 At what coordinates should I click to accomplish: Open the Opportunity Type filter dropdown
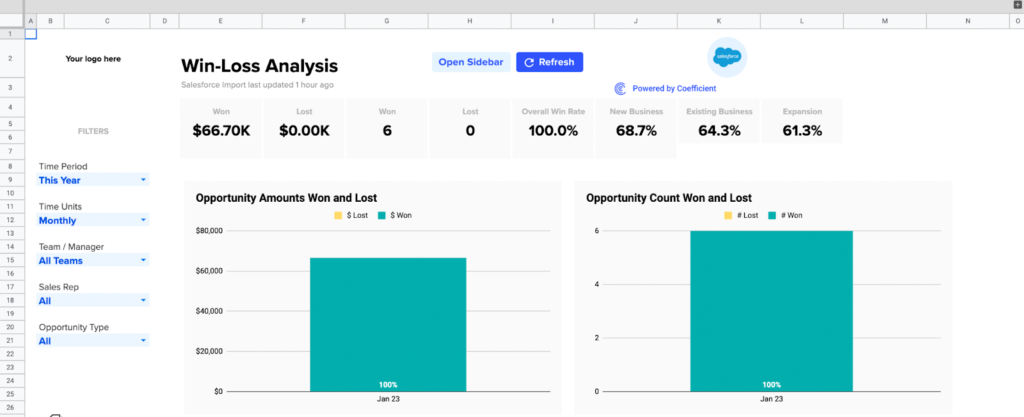[x=92, y=341]
